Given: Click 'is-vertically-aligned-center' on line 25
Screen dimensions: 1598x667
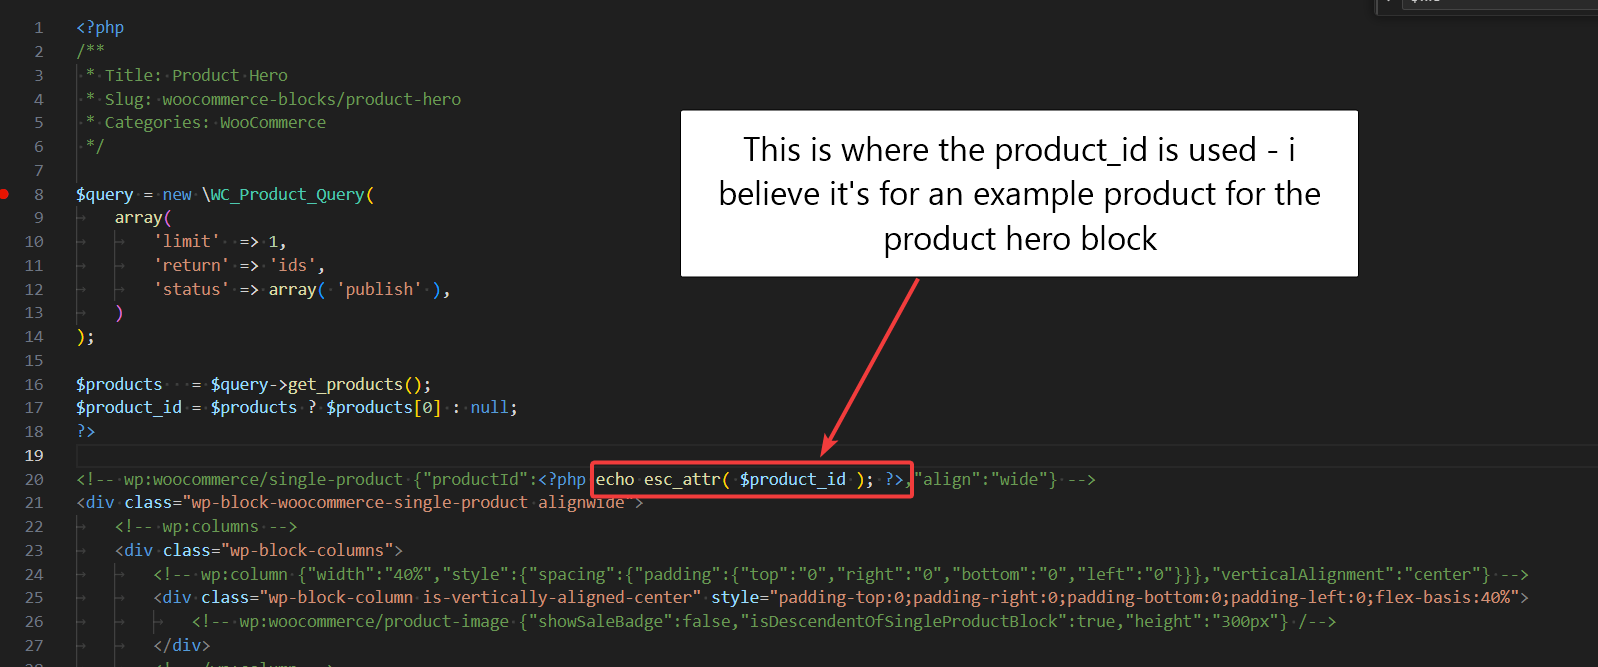Looking at the screenshot, I should click(557, 598).
